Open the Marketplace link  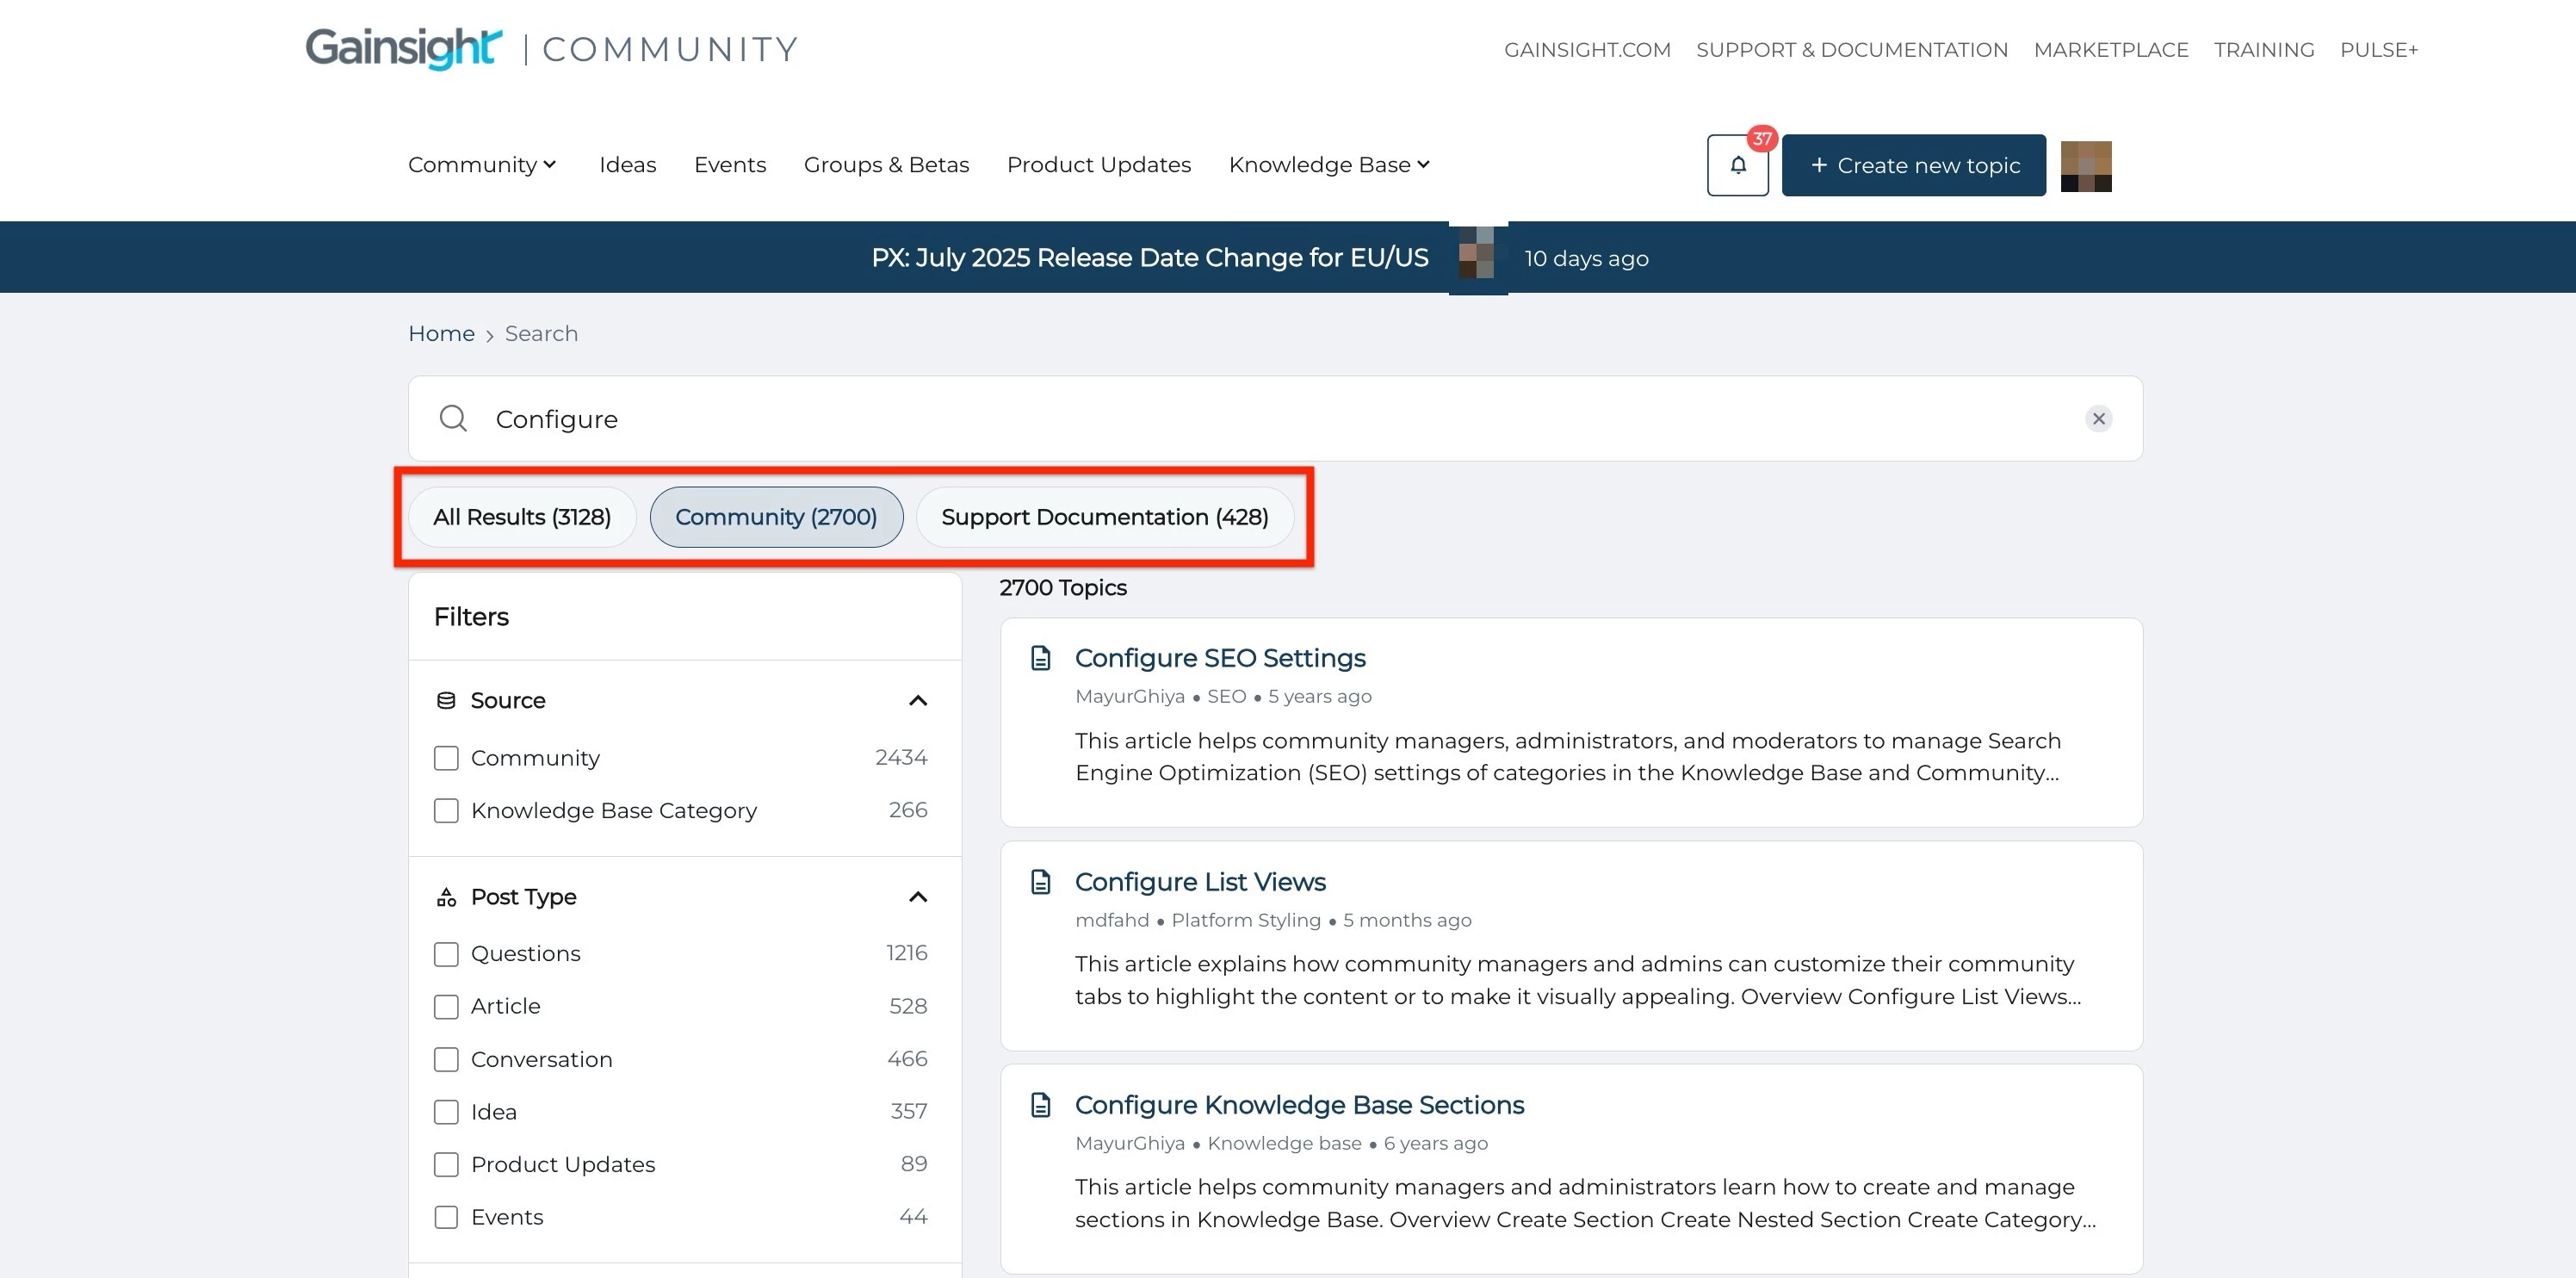point(2110,50)
